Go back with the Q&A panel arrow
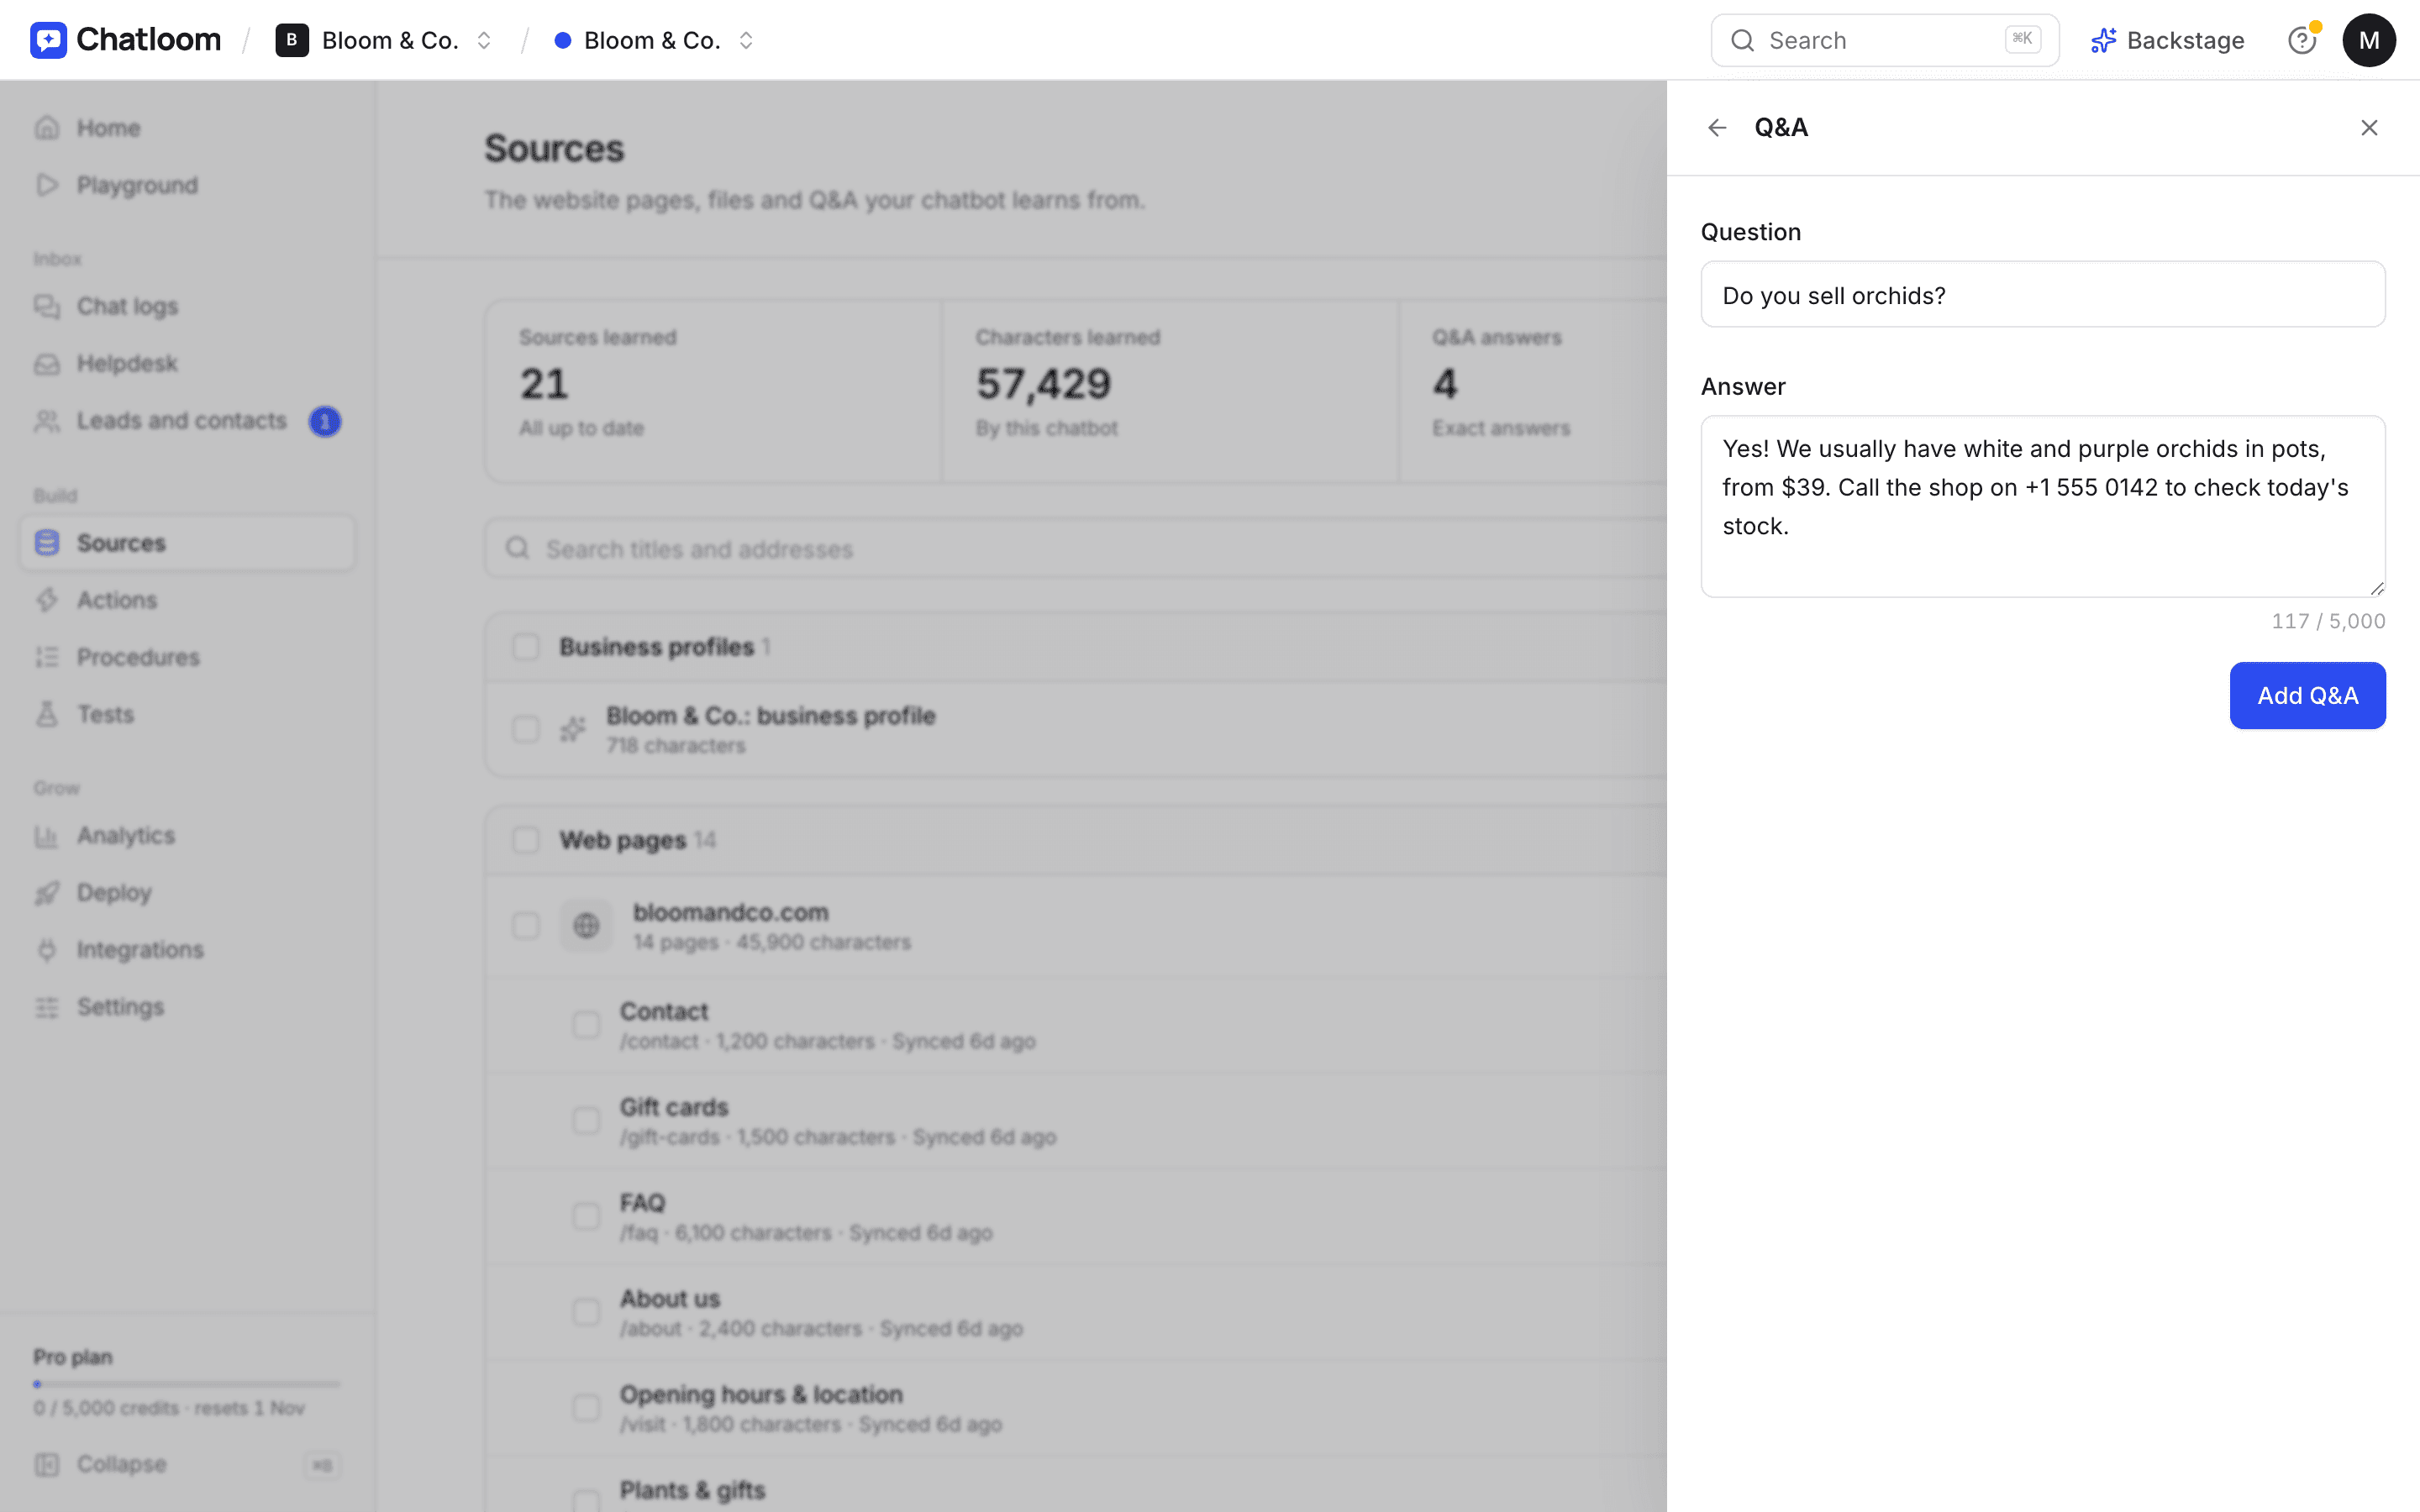Image resolution: width=2420 pixels, height=1512 pixels. (1717, 128)
